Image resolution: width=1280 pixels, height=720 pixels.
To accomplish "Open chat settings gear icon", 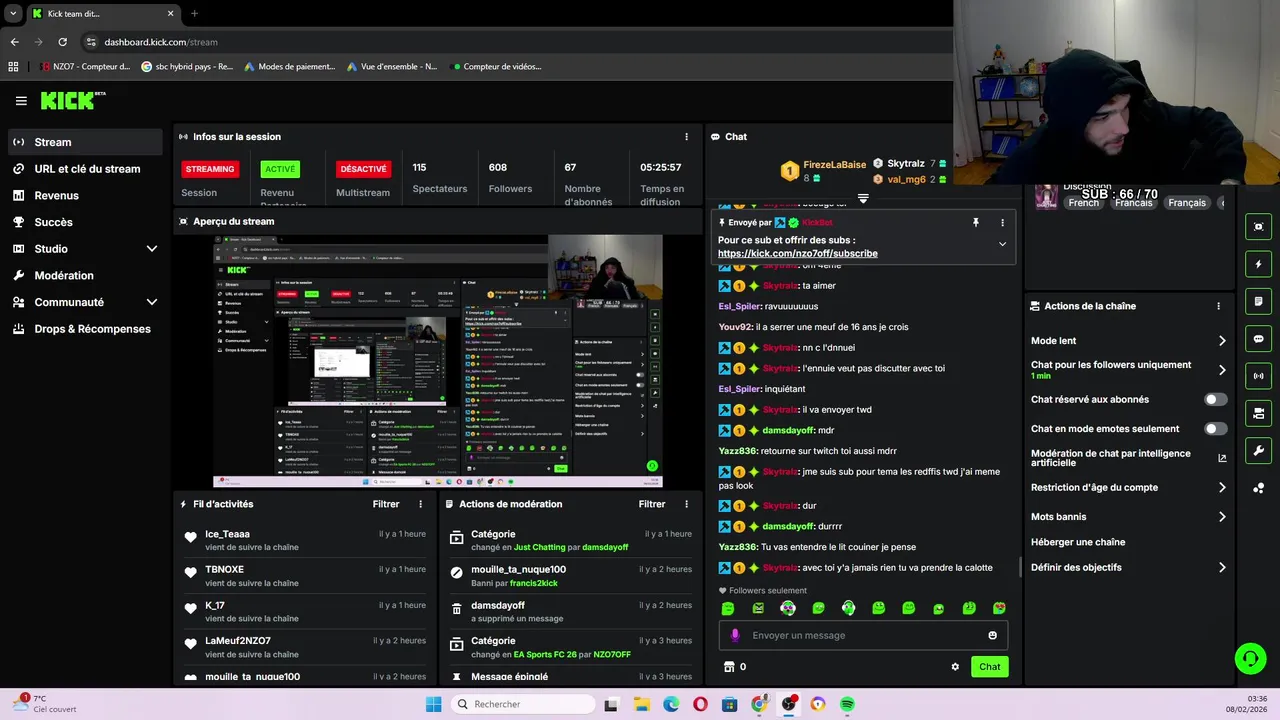I will coord(955,667).
